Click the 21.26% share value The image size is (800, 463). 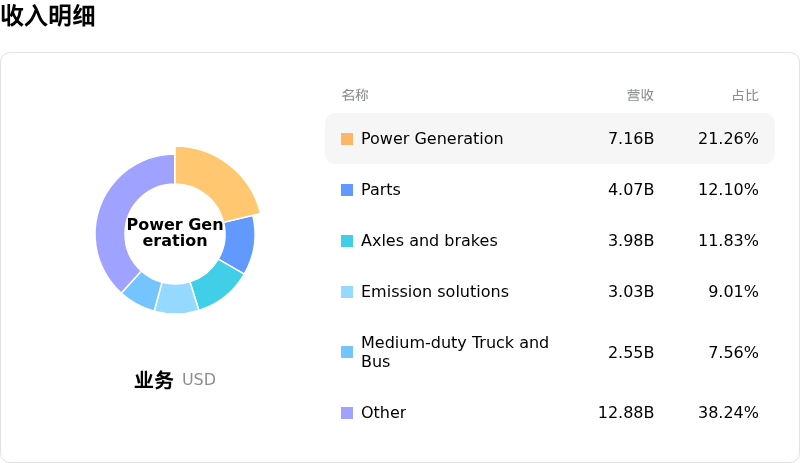point(728,139)
